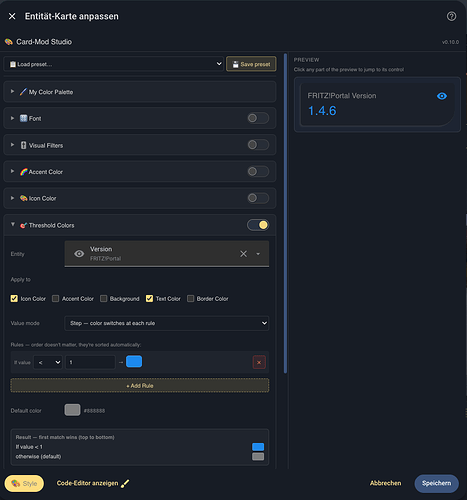Click Abbrechen to cancel
The width and height of the screenshot is (467, 500).
coord(386,483)
